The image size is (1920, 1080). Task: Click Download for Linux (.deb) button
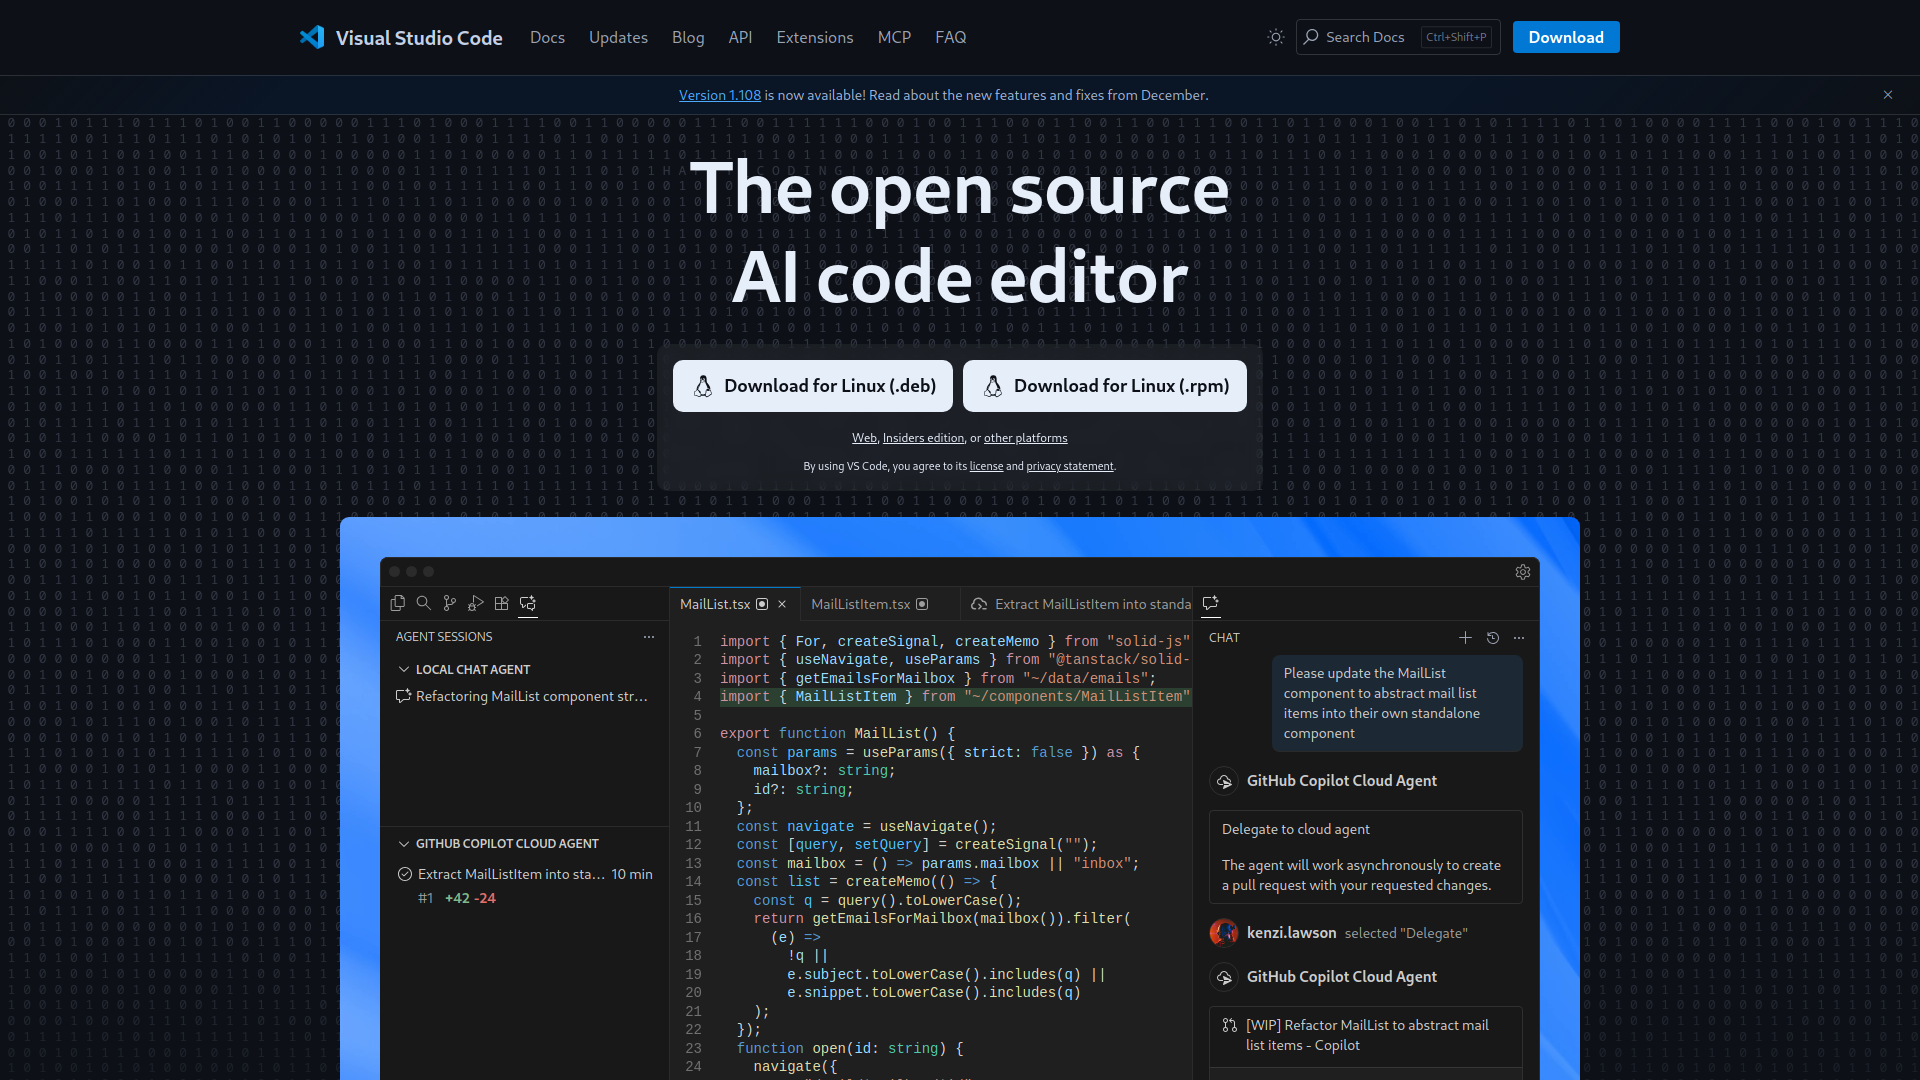click(812, 386)
